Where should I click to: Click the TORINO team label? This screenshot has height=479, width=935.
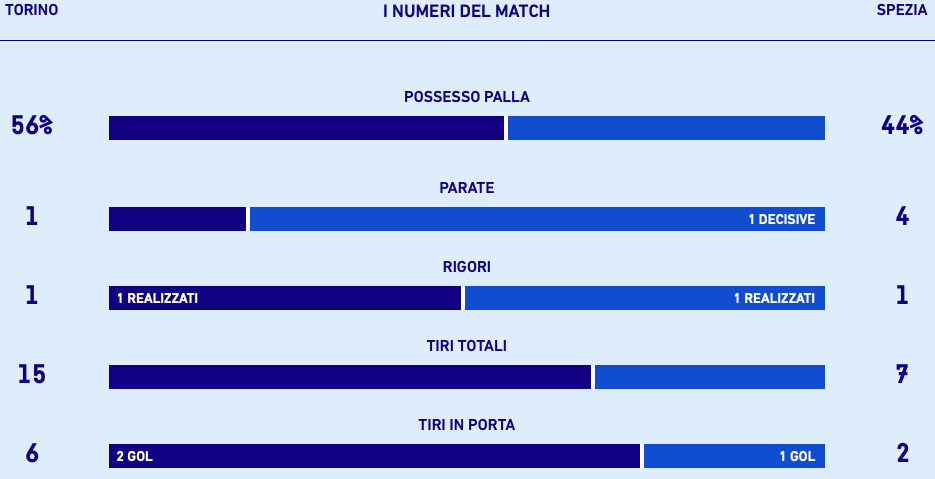(32, 10)
